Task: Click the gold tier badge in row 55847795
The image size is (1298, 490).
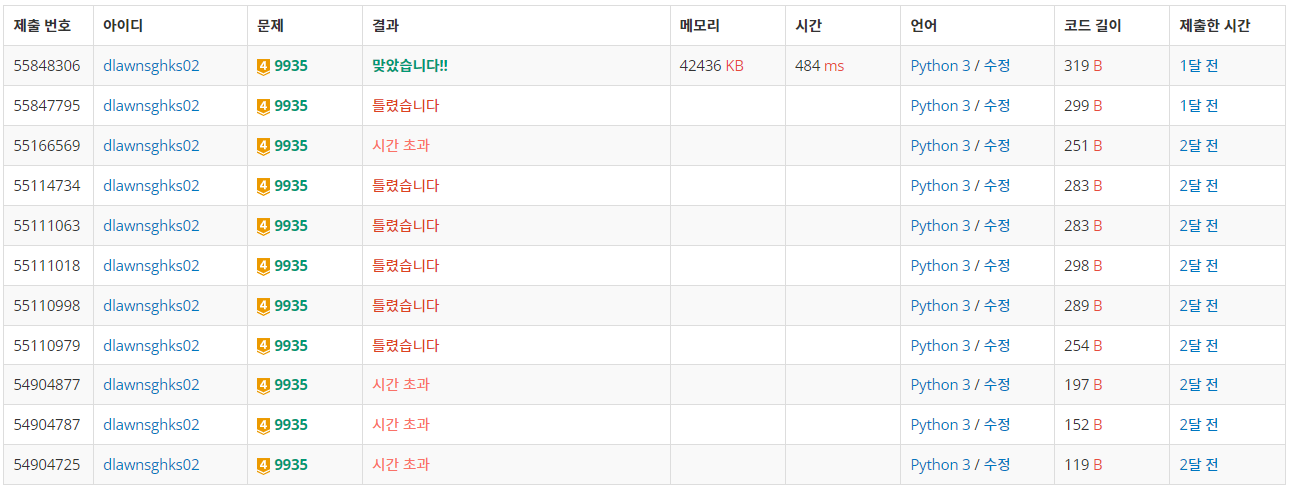Action: [264, 106]
